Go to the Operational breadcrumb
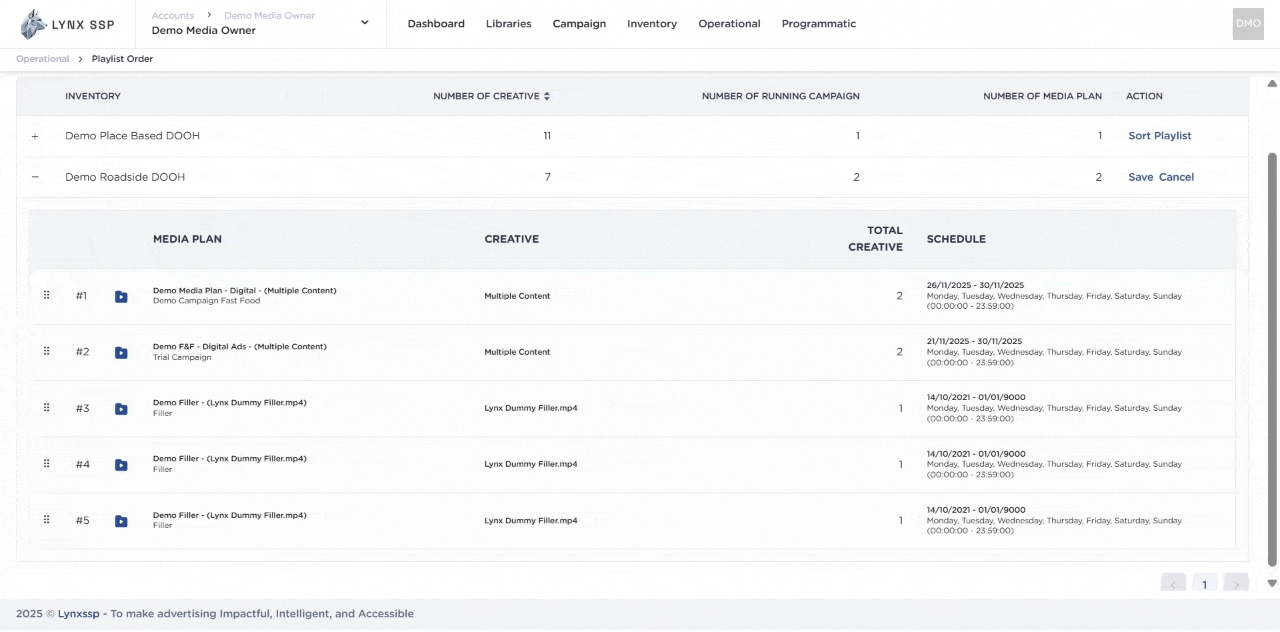This screenshot has height=632, width=1280. 43,59
